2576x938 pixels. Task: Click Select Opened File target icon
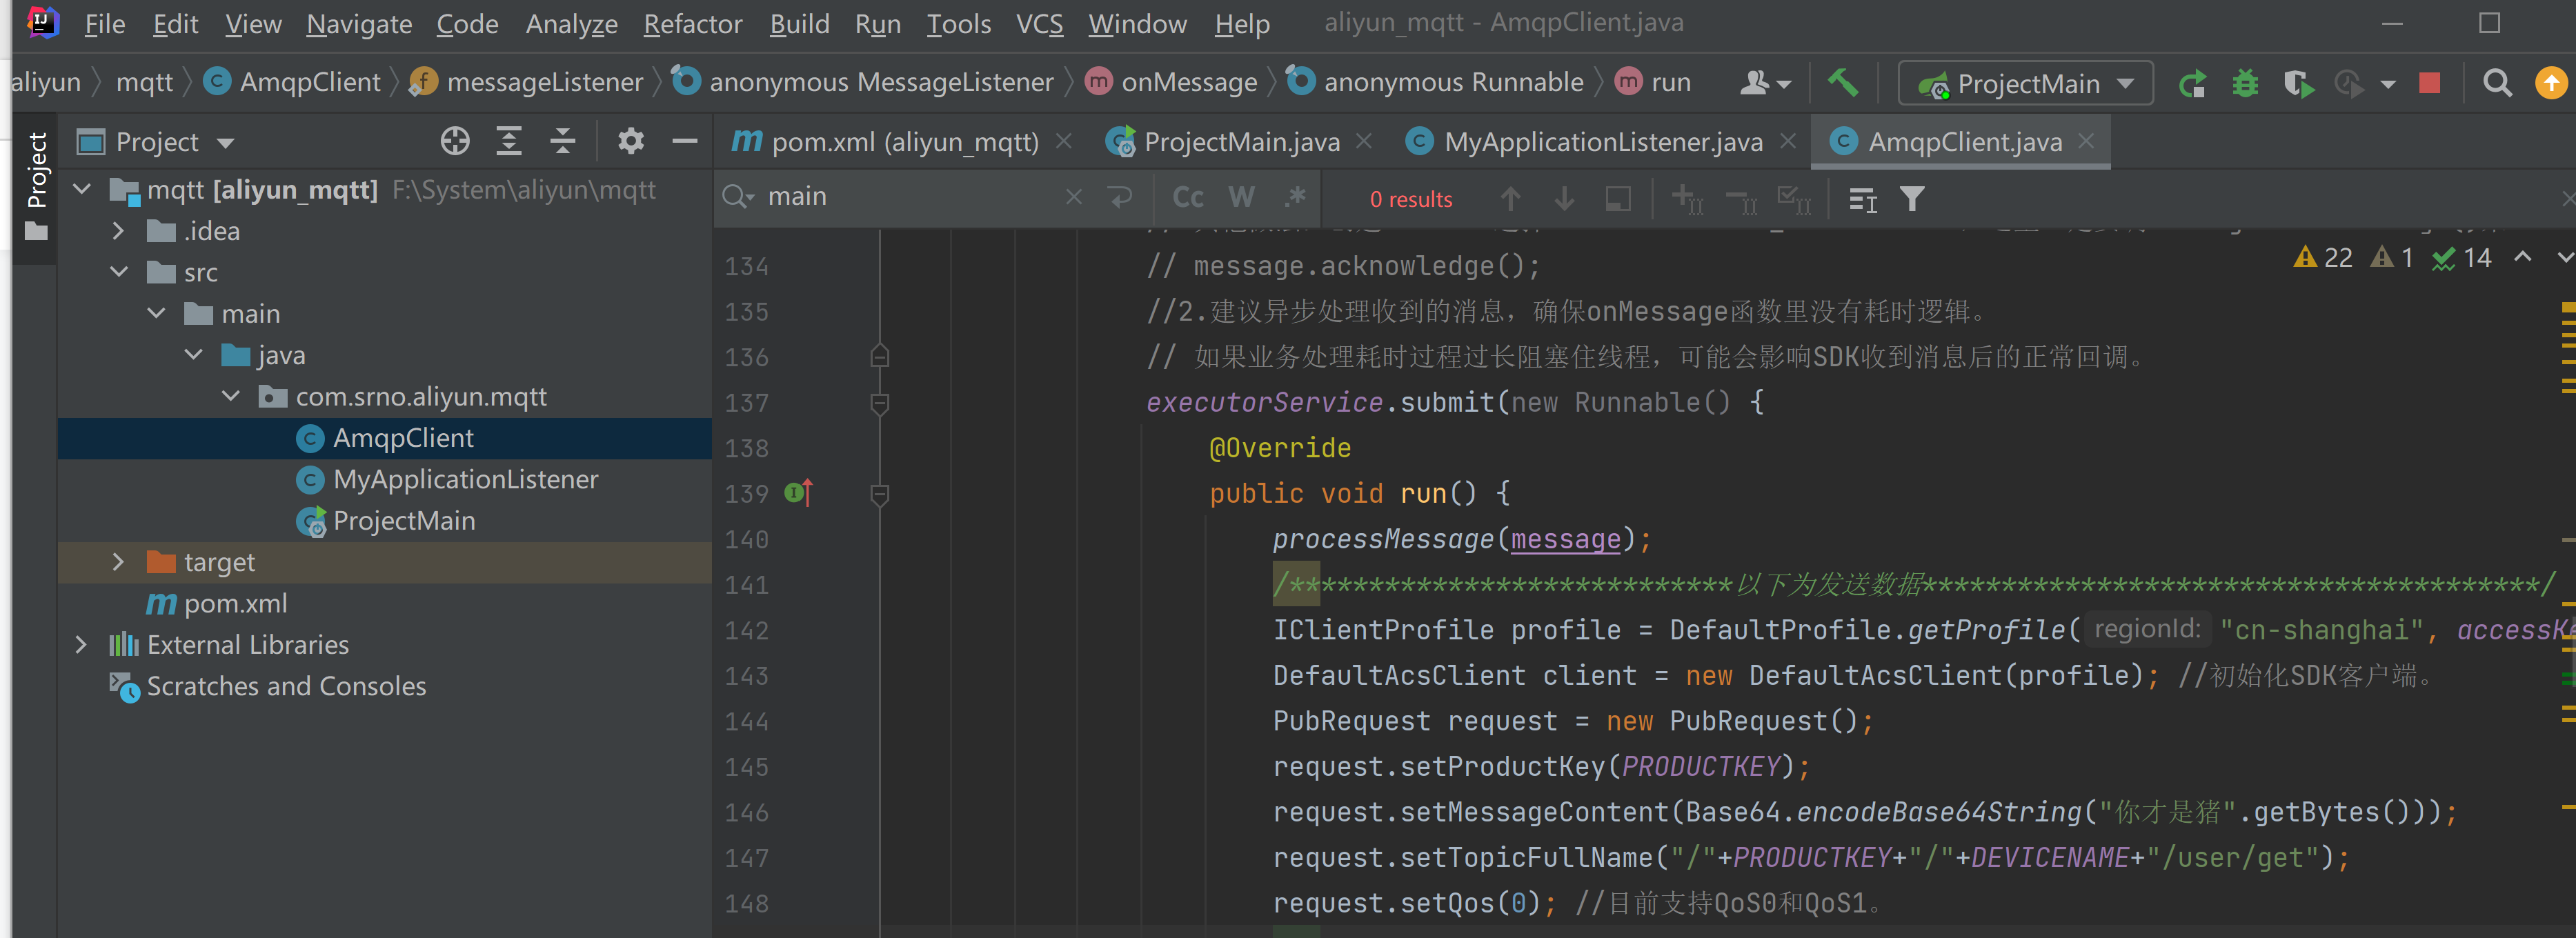[455, 142]
